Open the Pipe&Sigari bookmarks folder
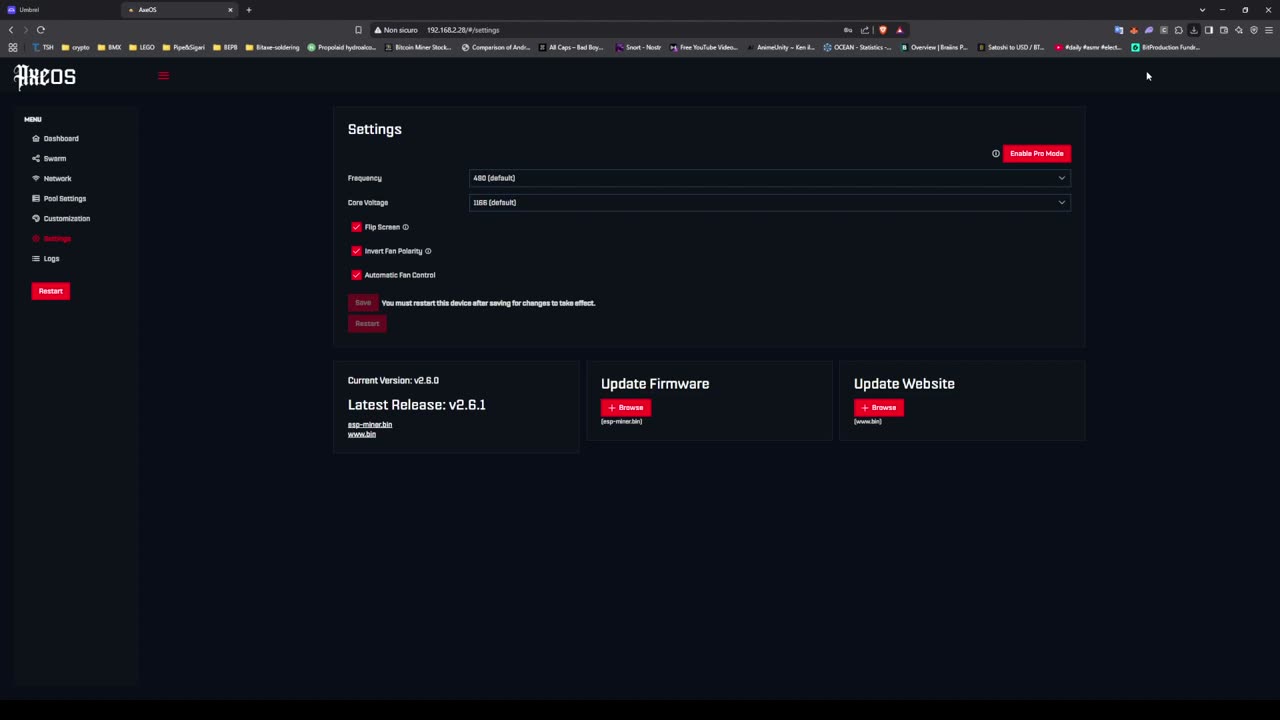The width and height of the screenshot is (1280, 720). coord(184,47)
